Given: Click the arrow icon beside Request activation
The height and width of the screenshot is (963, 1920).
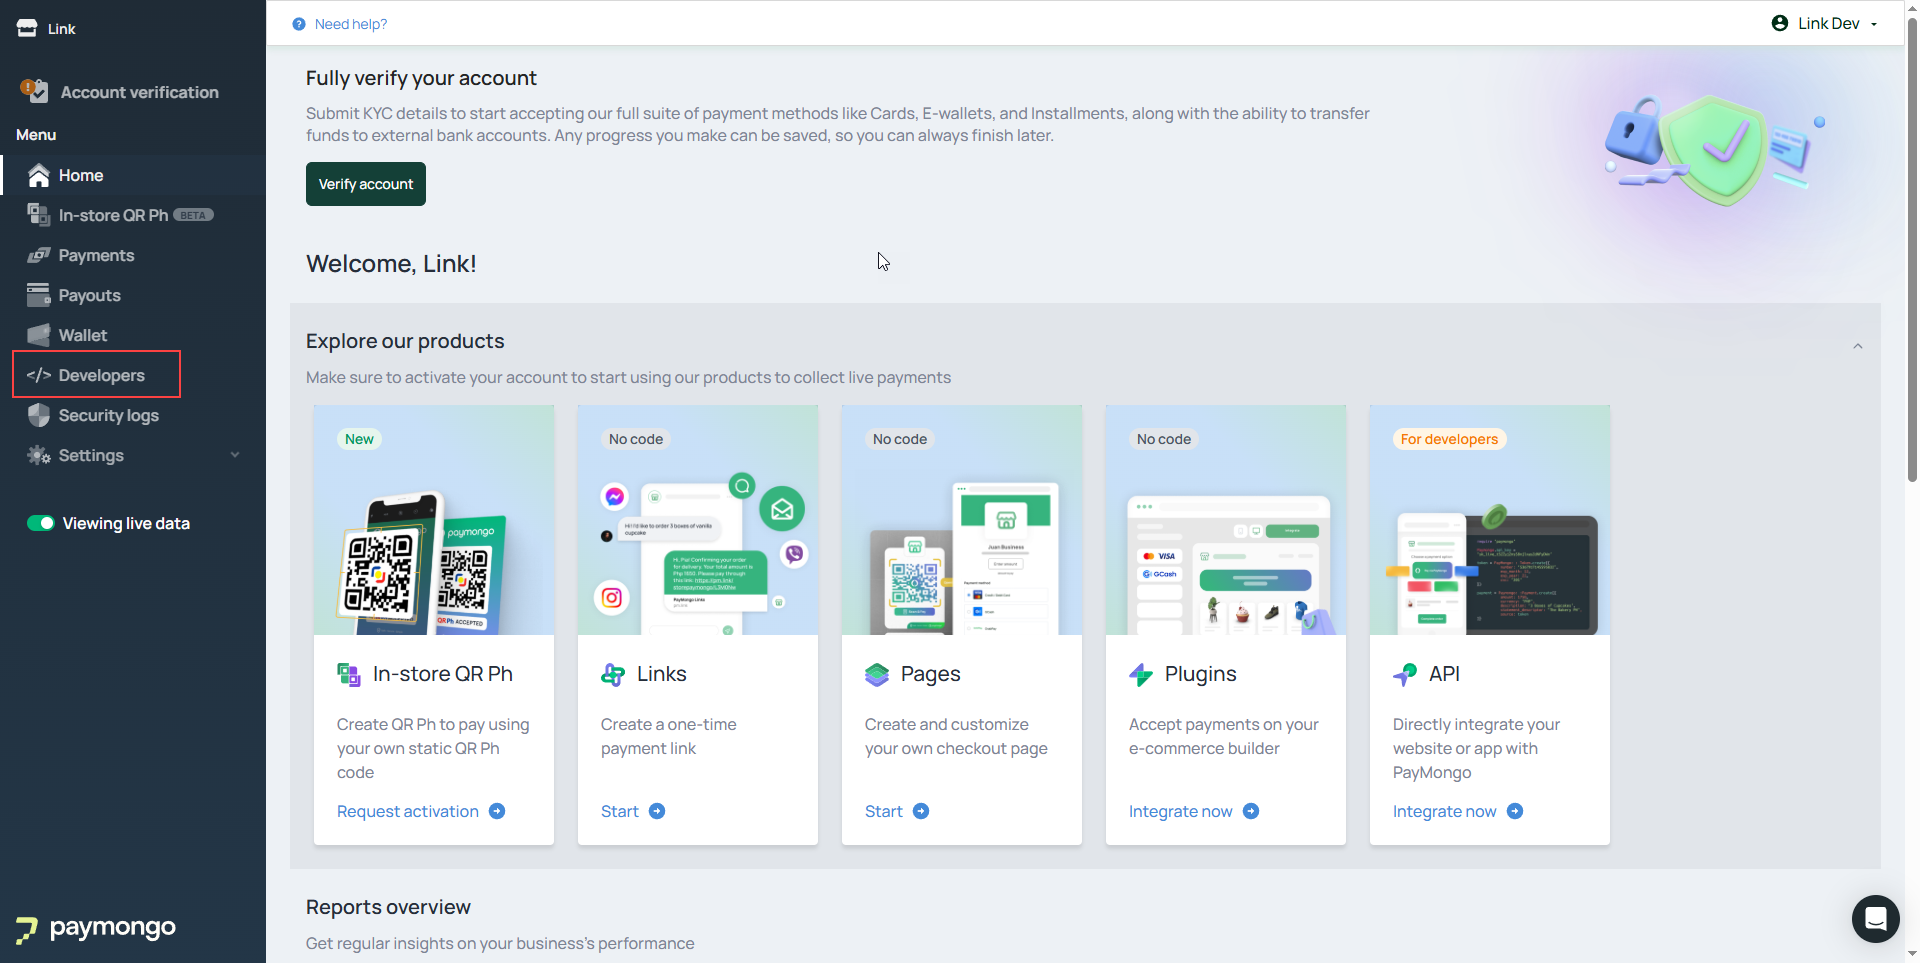Looking at the screenshot, I should tap(497, 811).
